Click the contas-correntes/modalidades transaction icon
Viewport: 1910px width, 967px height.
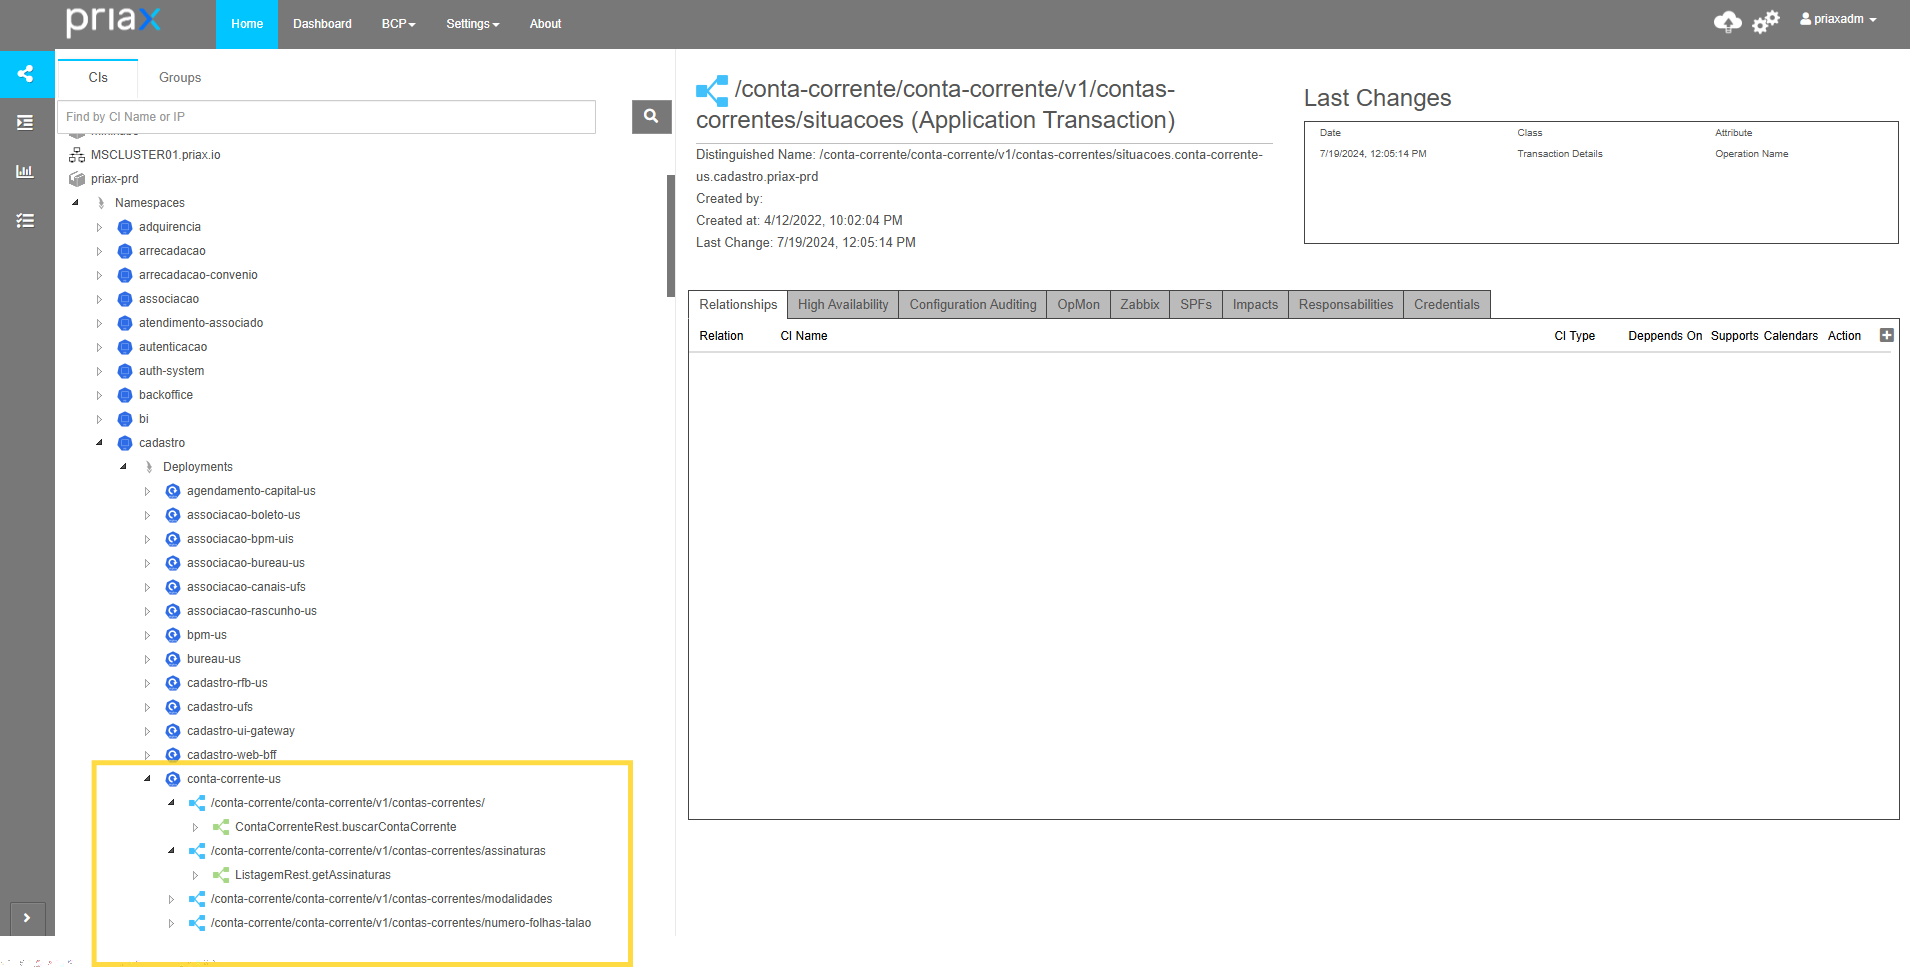click(x=197, y=899)
